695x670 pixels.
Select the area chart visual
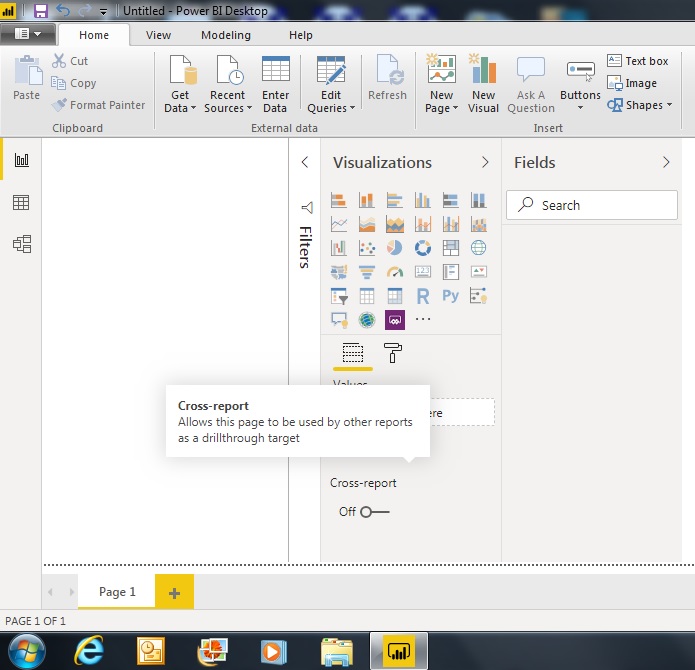(367, 224)
